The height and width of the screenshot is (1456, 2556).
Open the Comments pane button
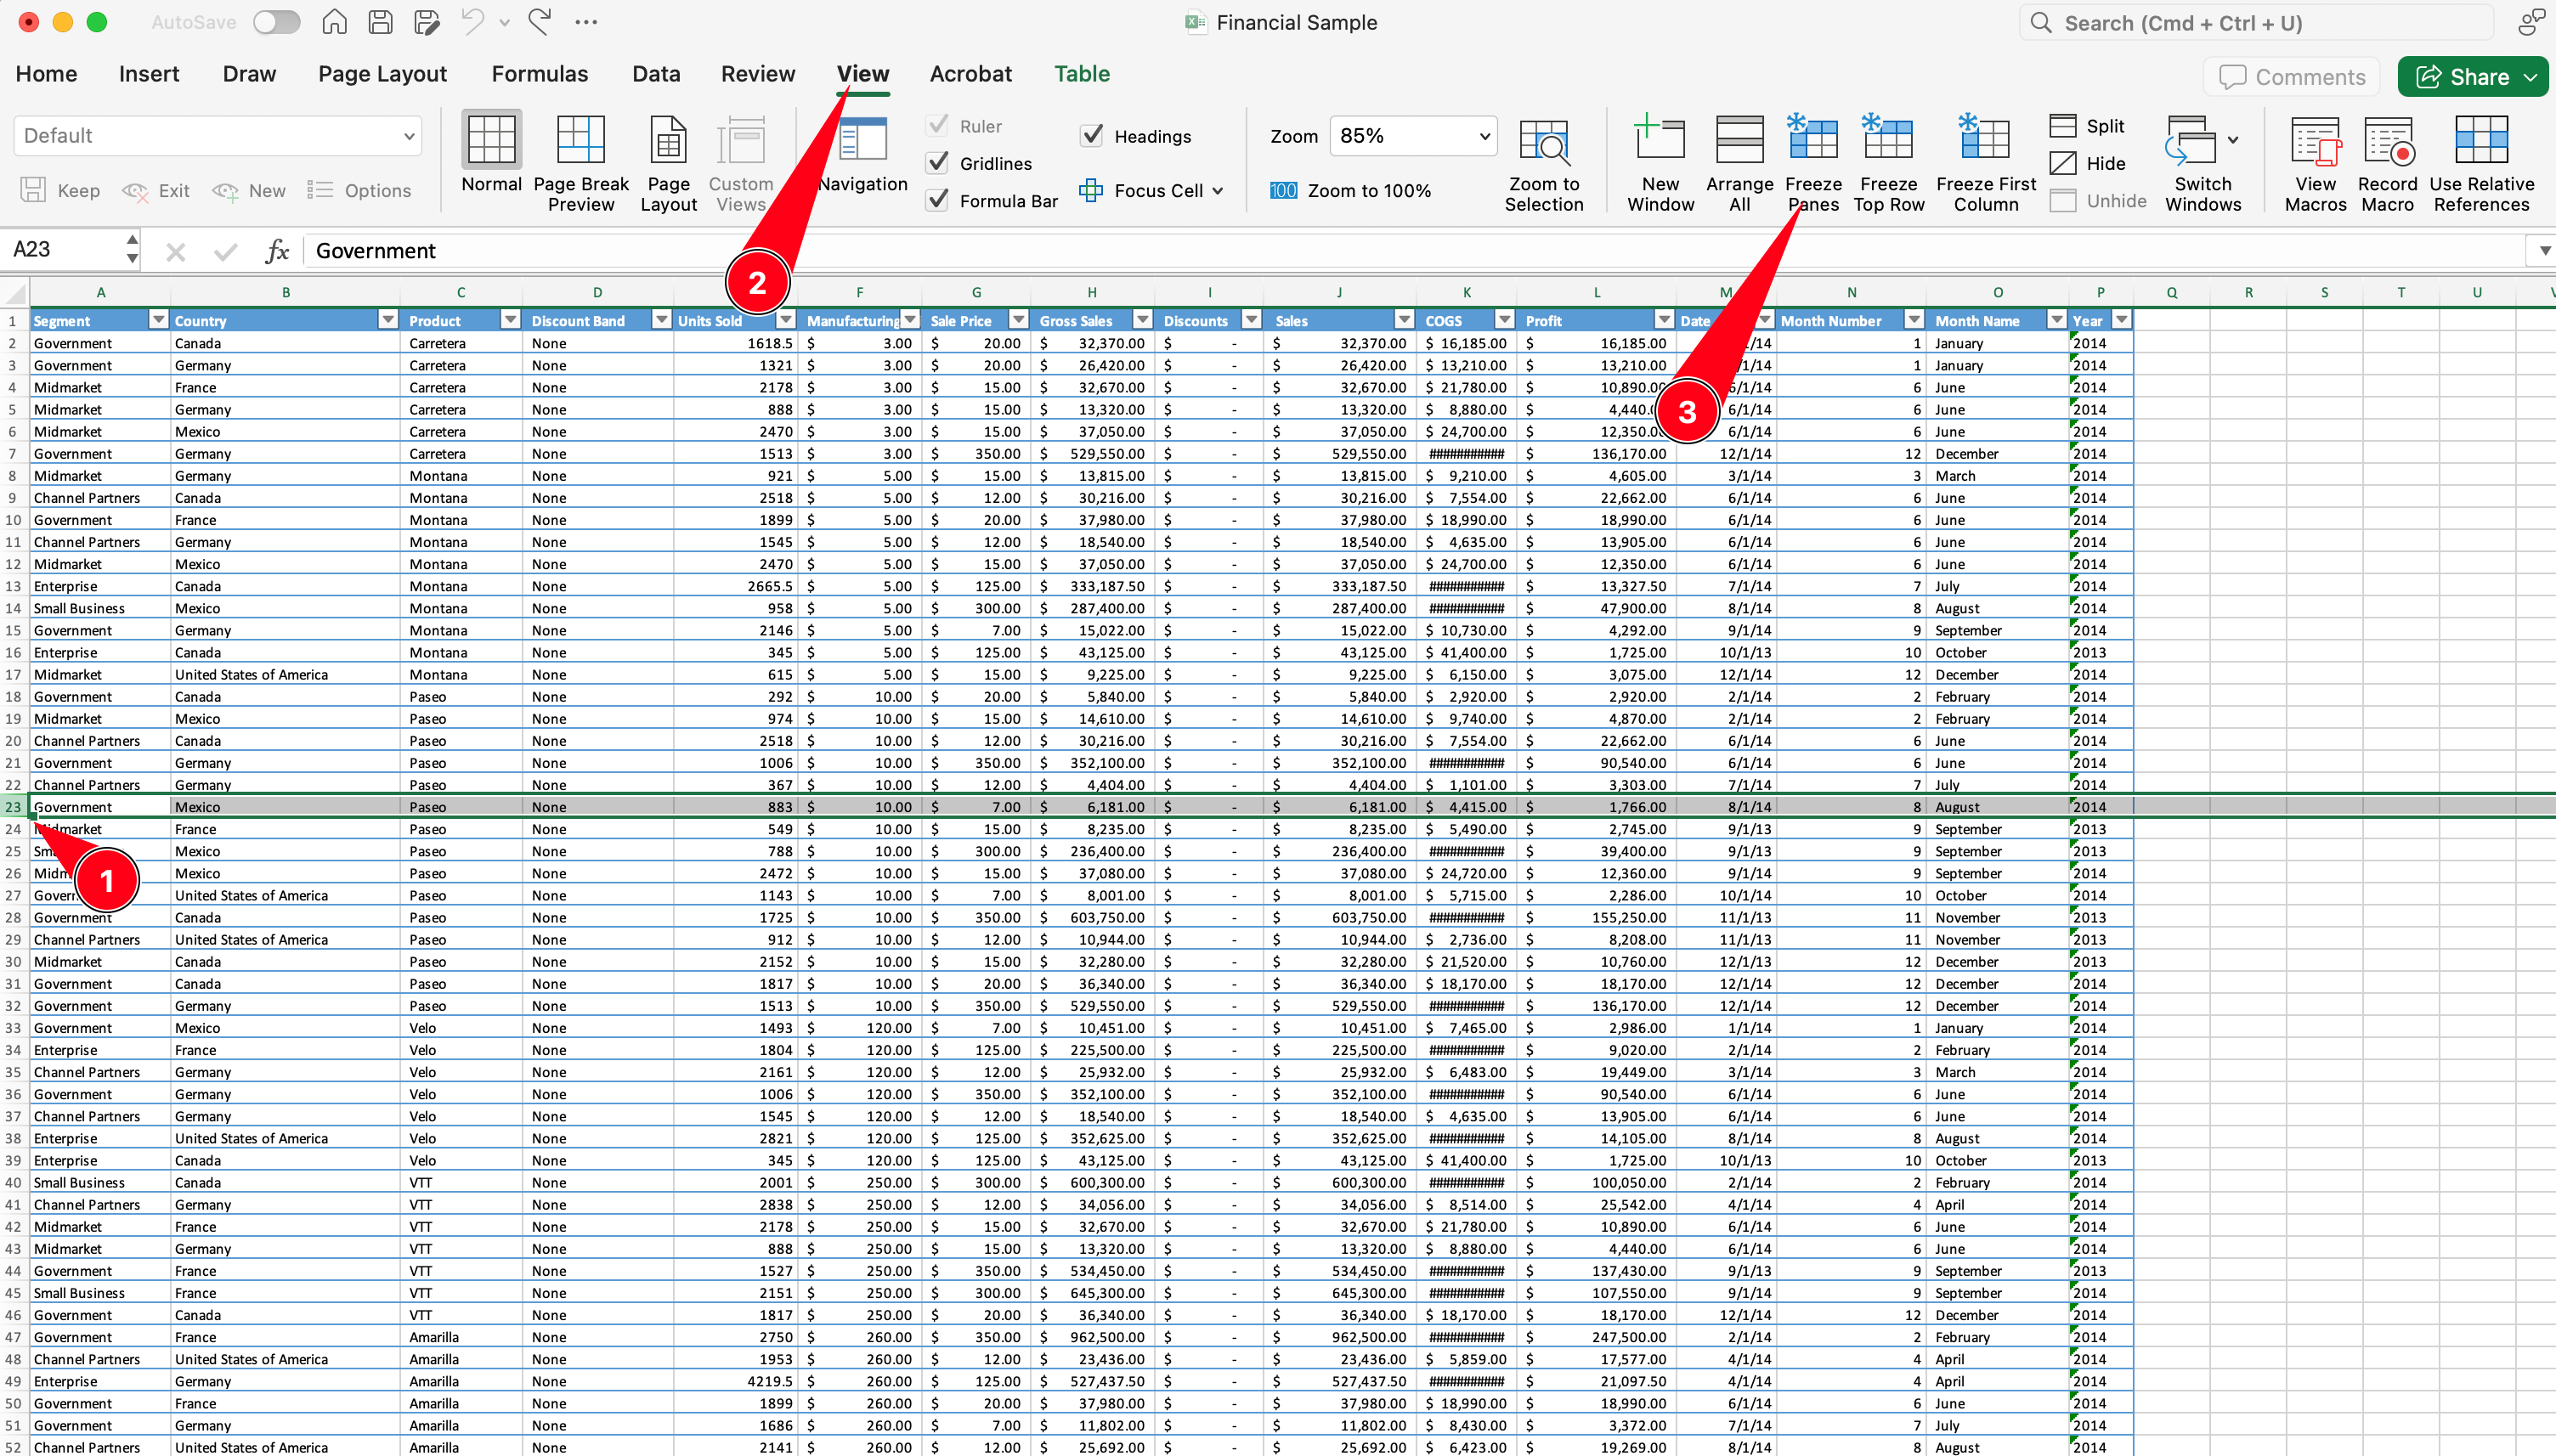(2292, 77)
